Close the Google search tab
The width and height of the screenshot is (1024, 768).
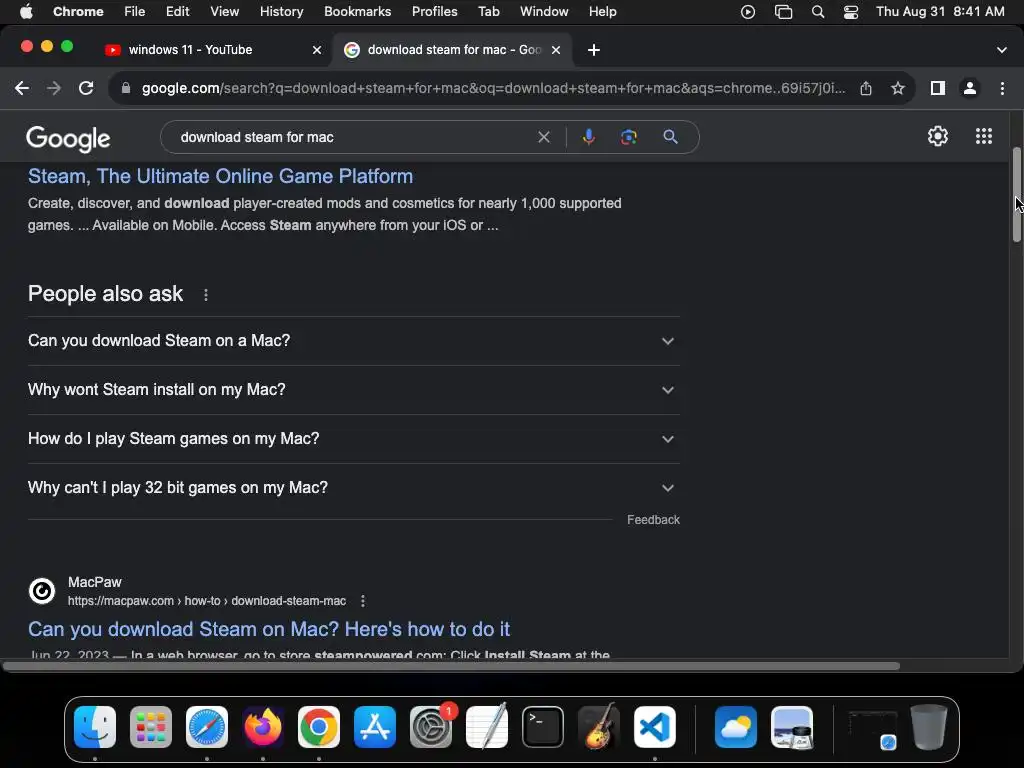556,50
